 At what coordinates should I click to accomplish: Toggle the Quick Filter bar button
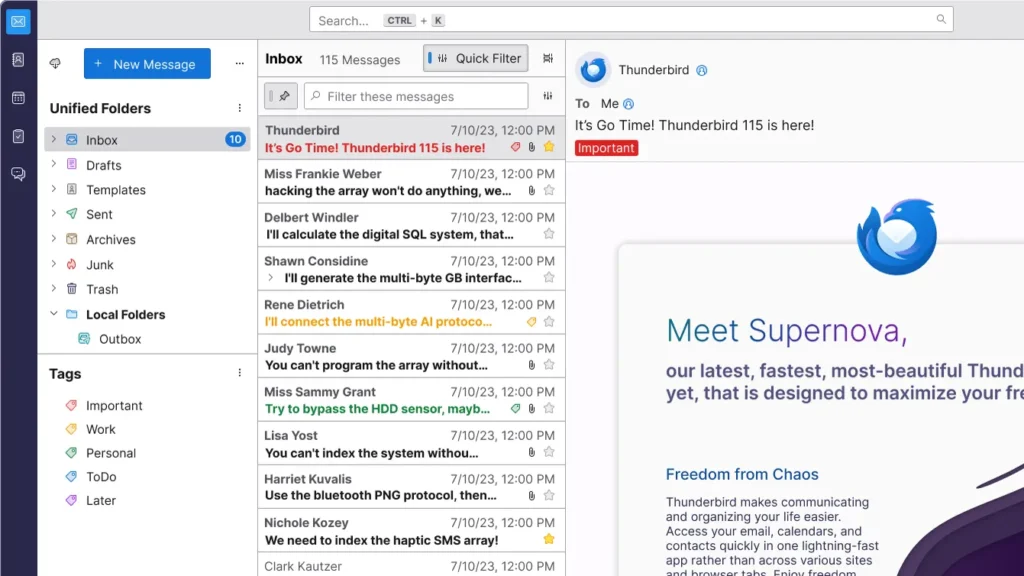475,59
